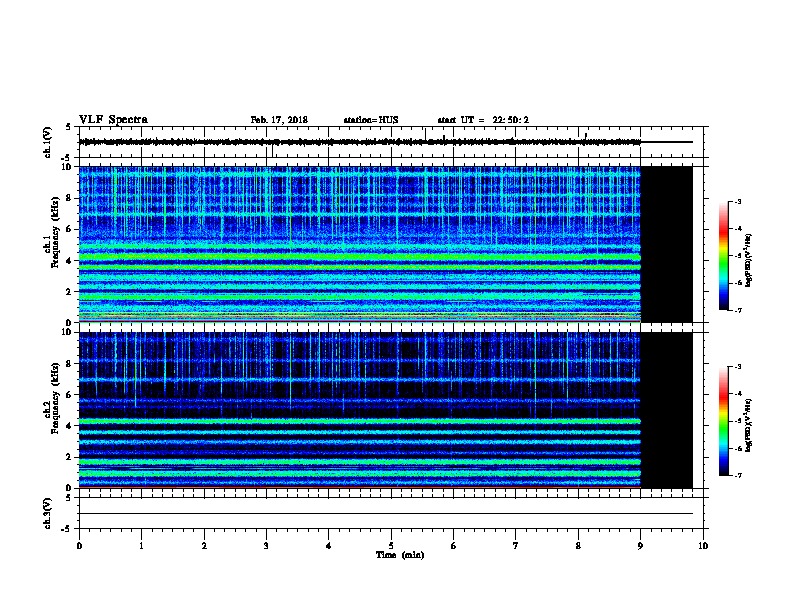Click the time axis tick label "3"

point(266,545)
